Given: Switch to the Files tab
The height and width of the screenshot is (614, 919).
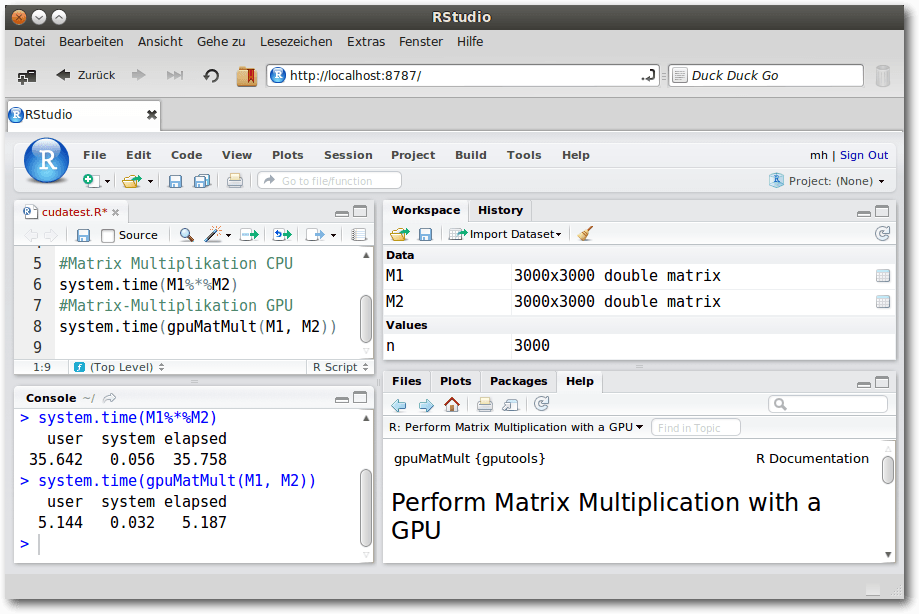Looking at the screenshot, I should click(x=406, y=381).
